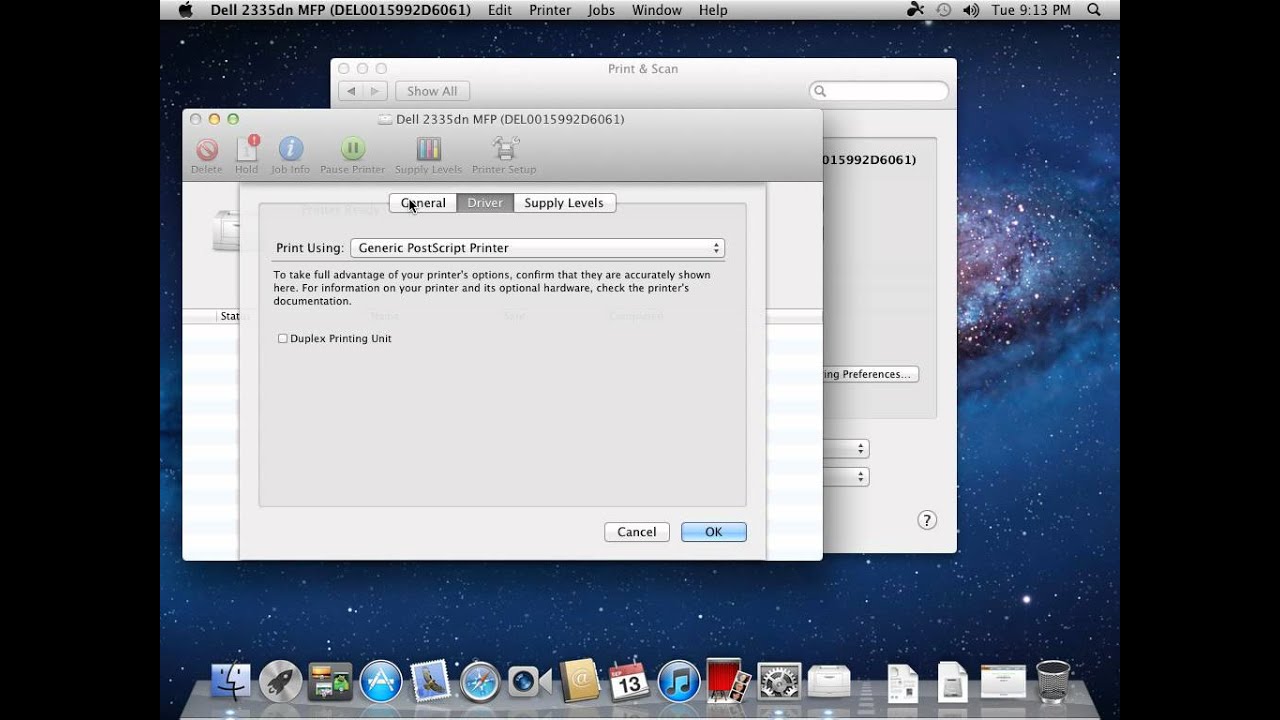Open Printer Setup from the toolbar
1280x720 pixels.
click(x=505, y=149)
